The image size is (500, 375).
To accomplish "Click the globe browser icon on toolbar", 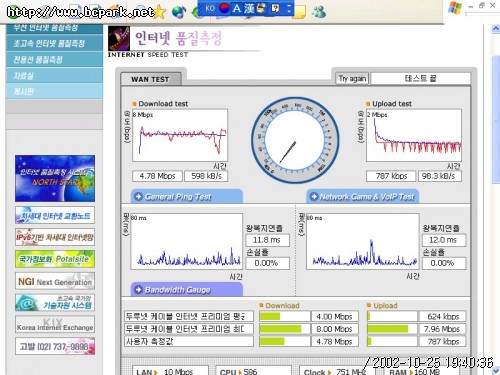I will tap(179, 12).
